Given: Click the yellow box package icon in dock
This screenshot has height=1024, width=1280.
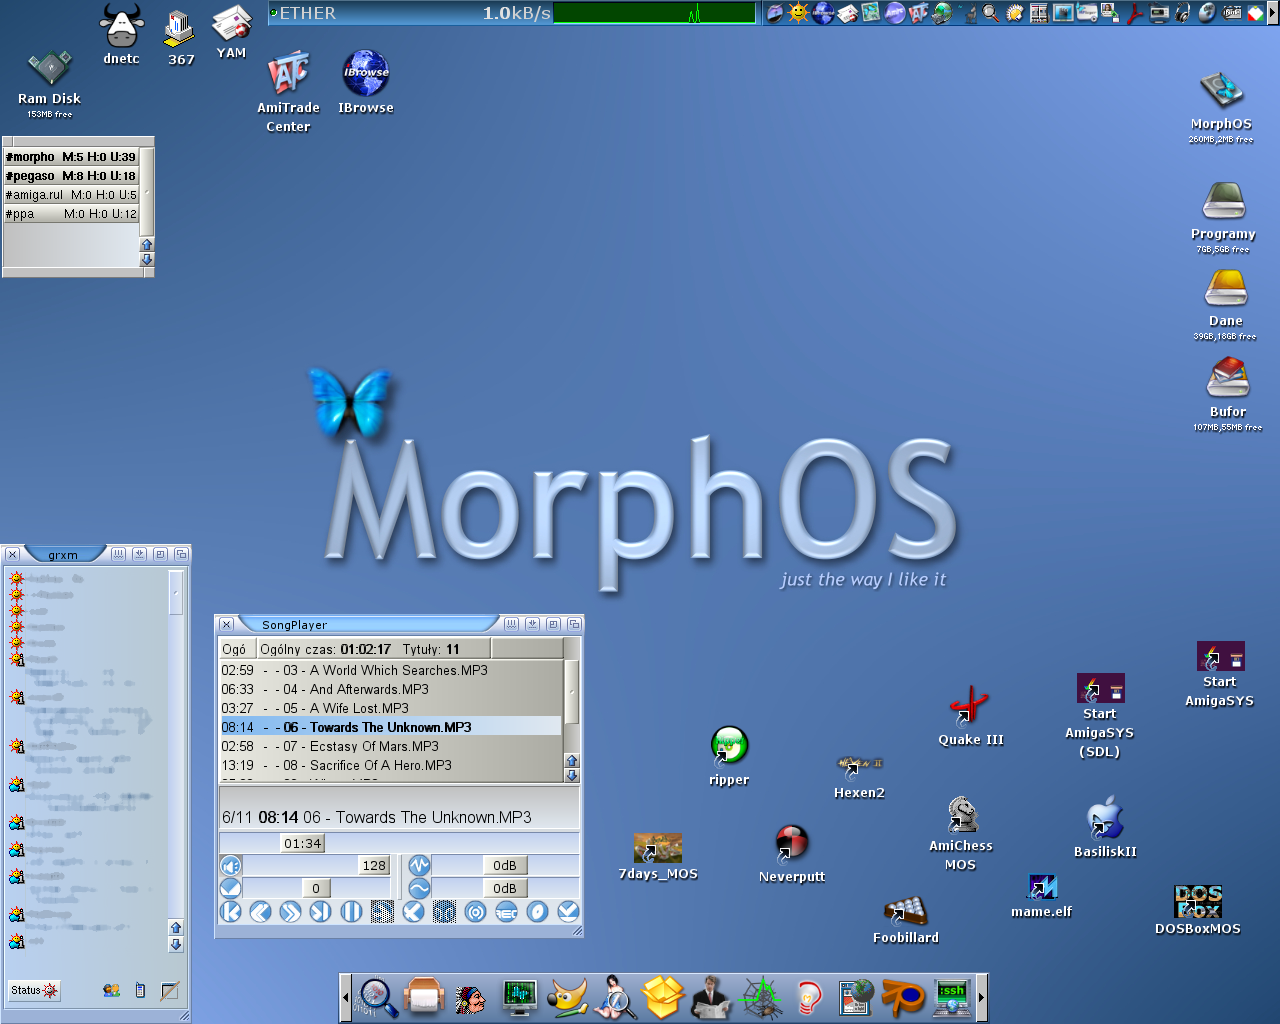Looking at the screenshot, I should click(x=662, y=997).
